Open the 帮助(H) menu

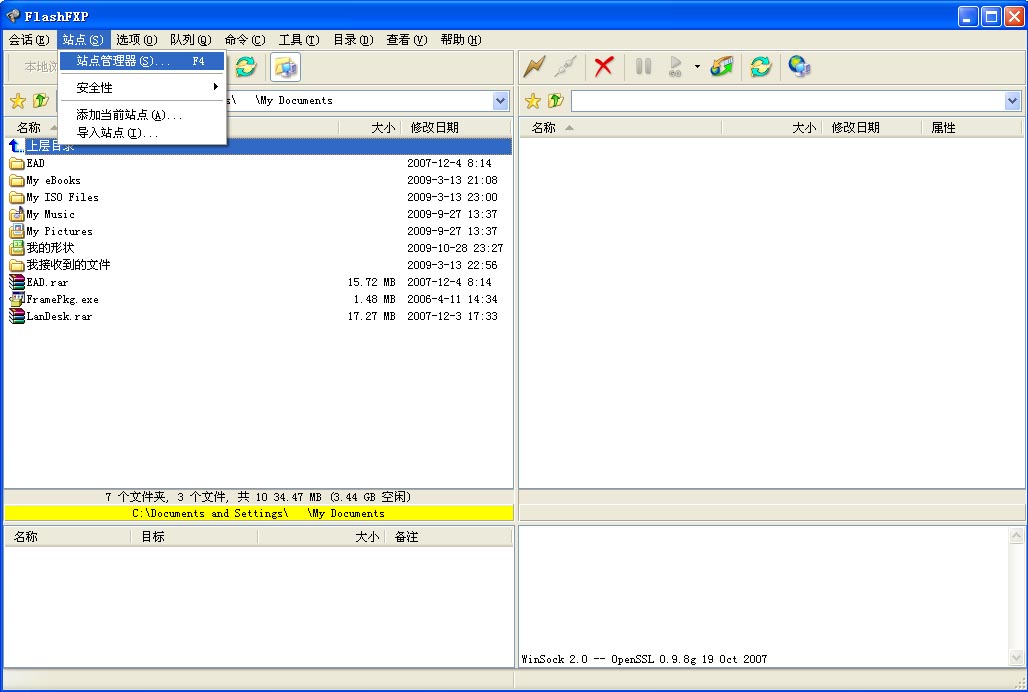click(461, 40)
